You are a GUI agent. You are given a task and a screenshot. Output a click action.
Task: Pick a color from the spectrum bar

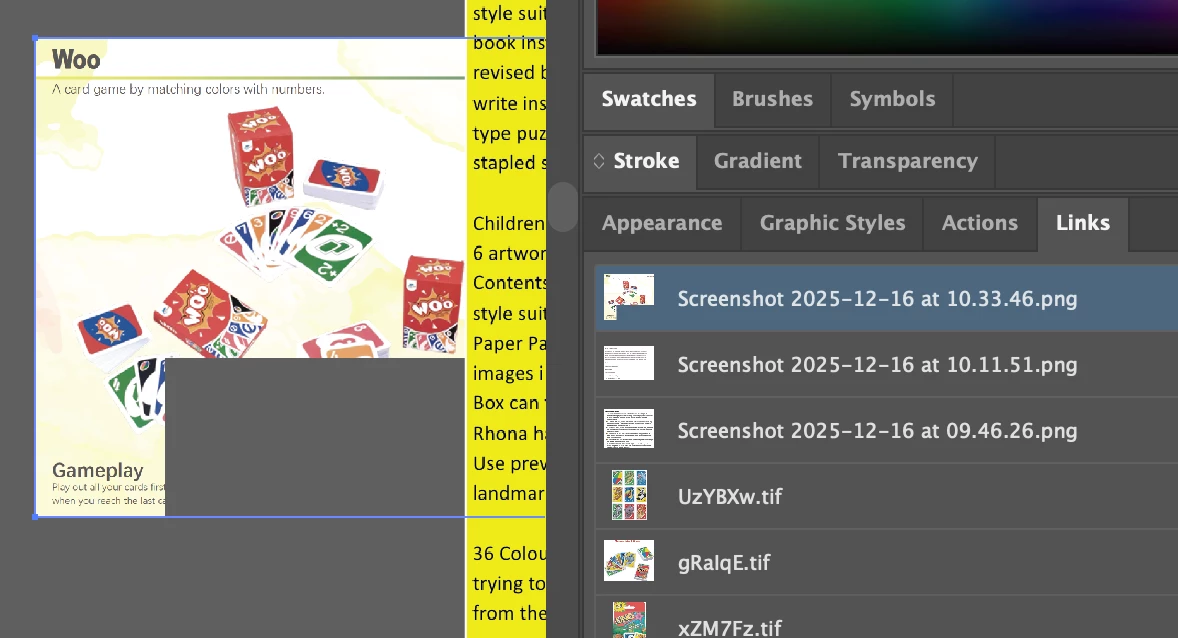pos(887,27)
